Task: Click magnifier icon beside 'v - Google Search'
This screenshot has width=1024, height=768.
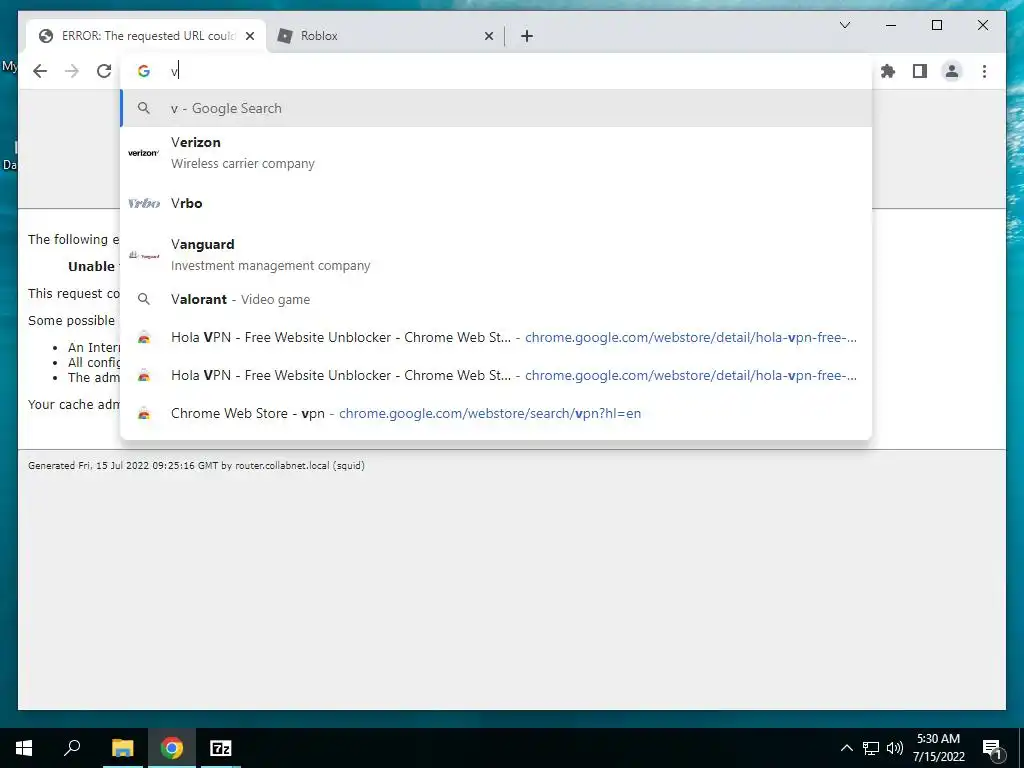Action: [x=144, y=108]
